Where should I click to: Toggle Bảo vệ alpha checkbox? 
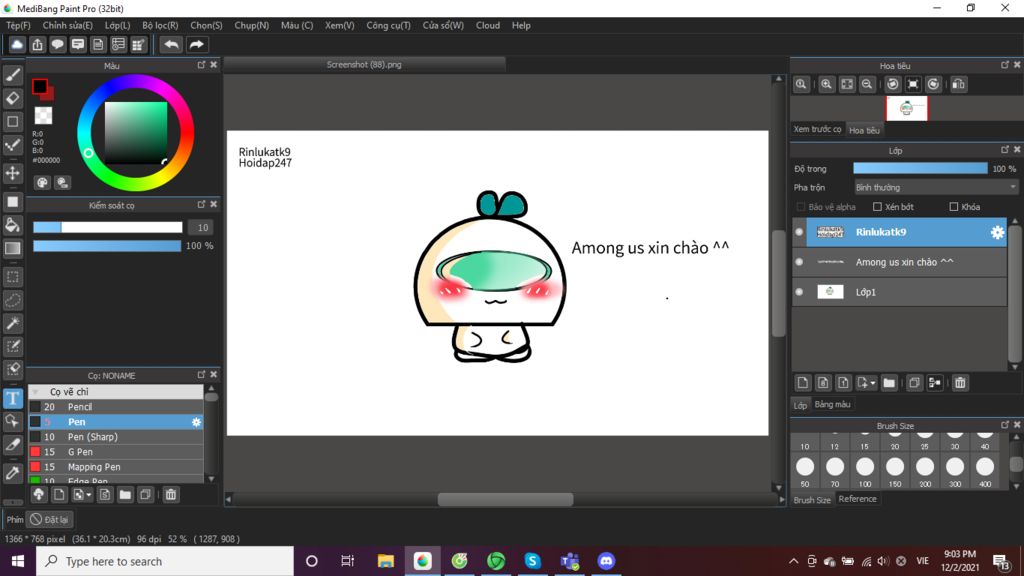point(801,207)
